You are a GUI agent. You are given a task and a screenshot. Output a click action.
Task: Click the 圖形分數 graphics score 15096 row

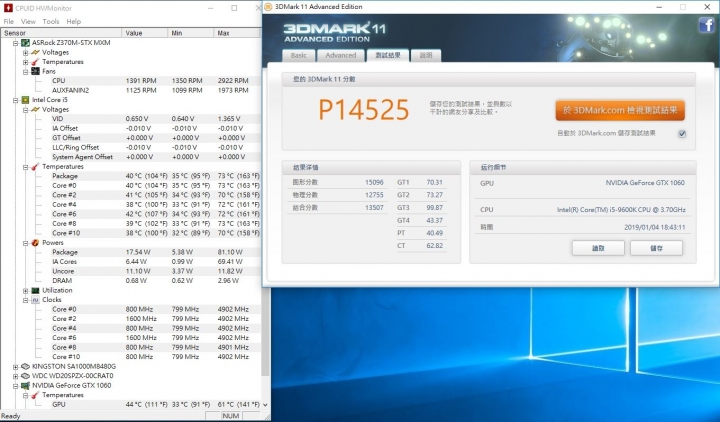click(338, 182)
